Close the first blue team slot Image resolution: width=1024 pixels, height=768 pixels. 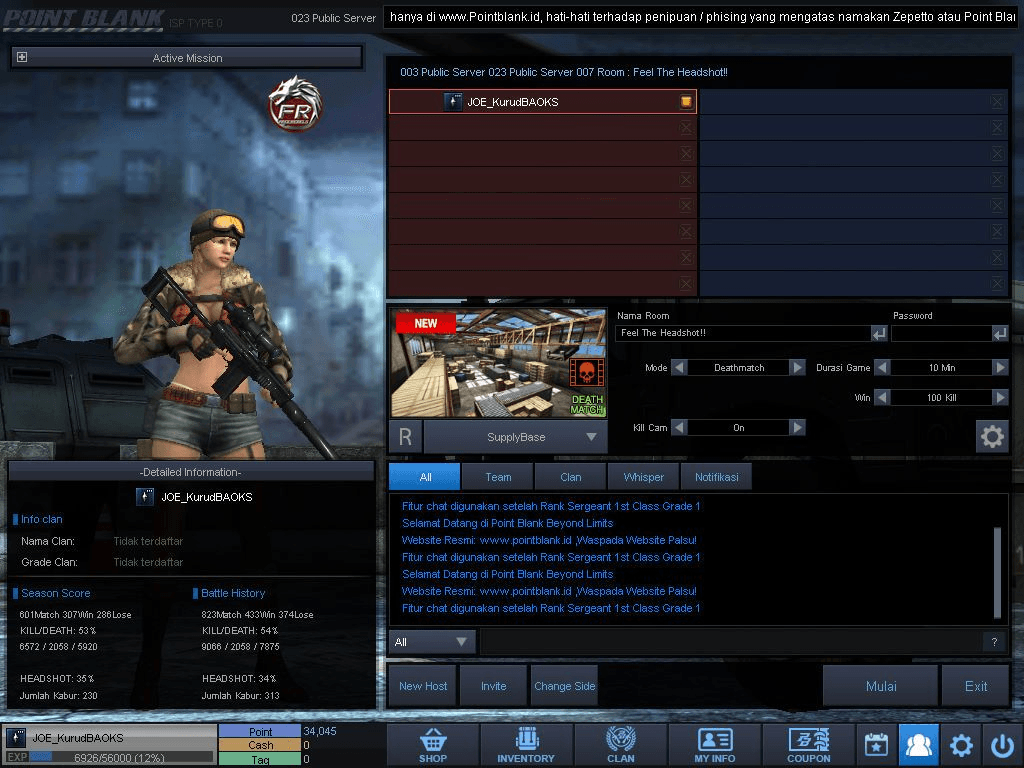click(x=997, y=101)
